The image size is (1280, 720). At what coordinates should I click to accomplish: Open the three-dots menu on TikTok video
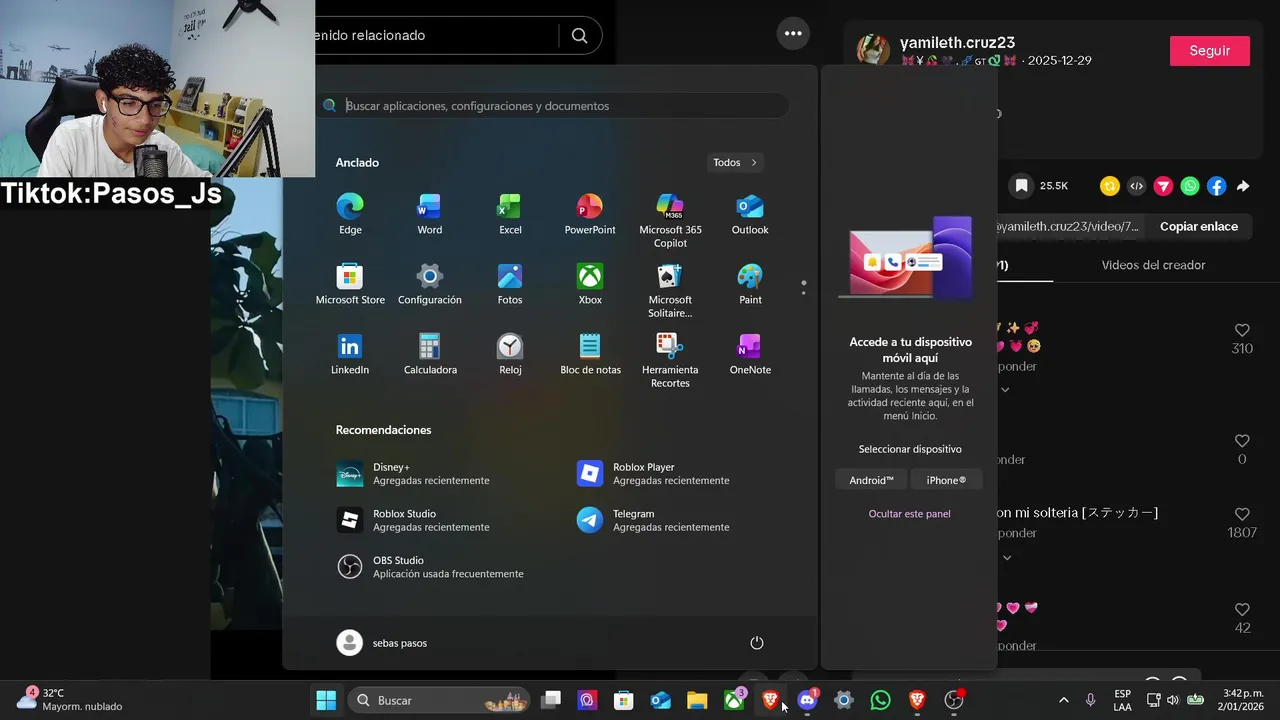point(793,33)
